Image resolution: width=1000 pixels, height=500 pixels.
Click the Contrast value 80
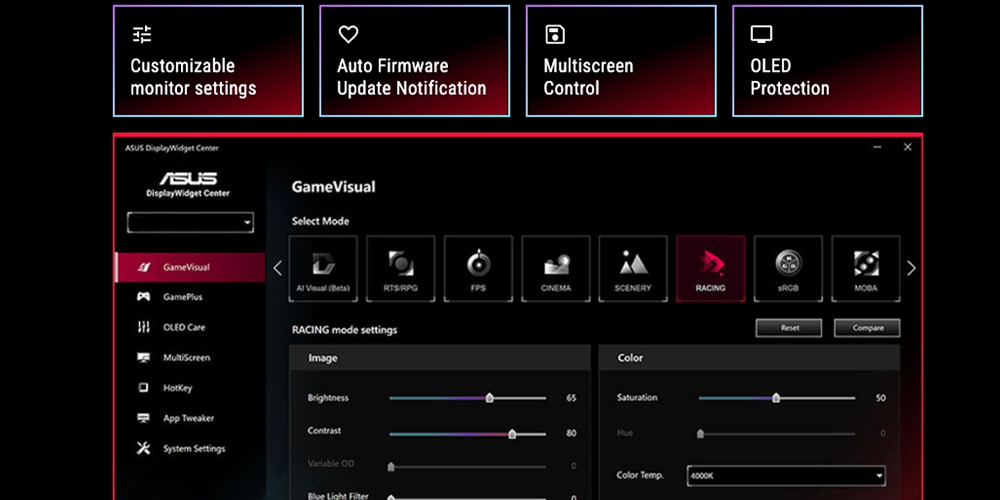(x=571, y=433)
